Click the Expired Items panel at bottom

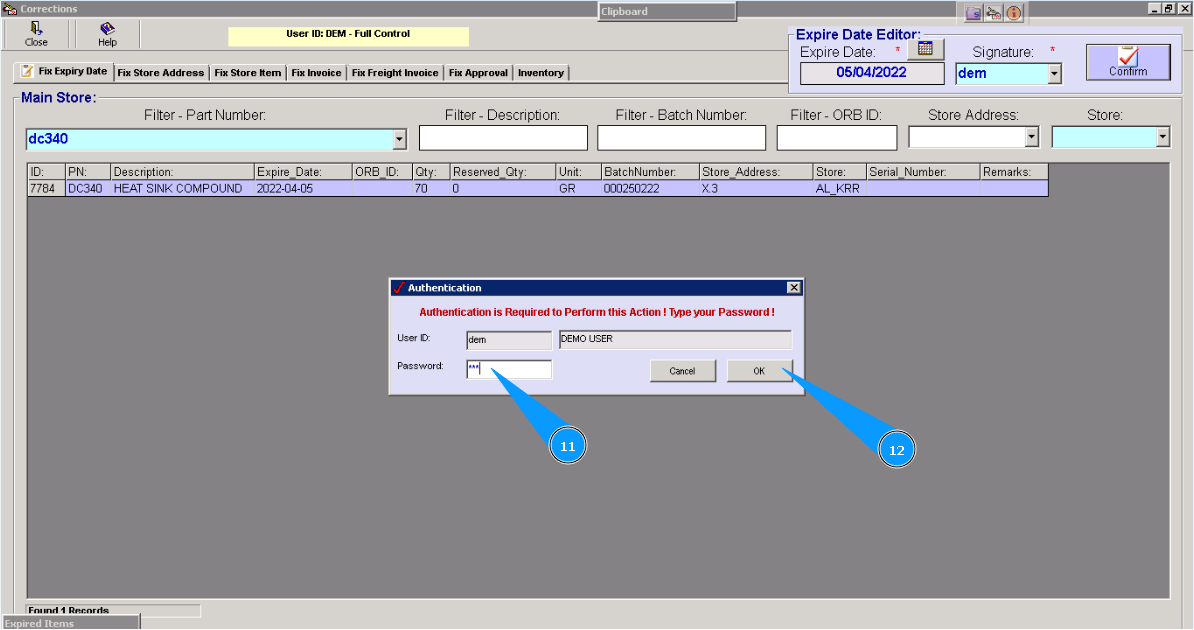(x=70, y=622)
